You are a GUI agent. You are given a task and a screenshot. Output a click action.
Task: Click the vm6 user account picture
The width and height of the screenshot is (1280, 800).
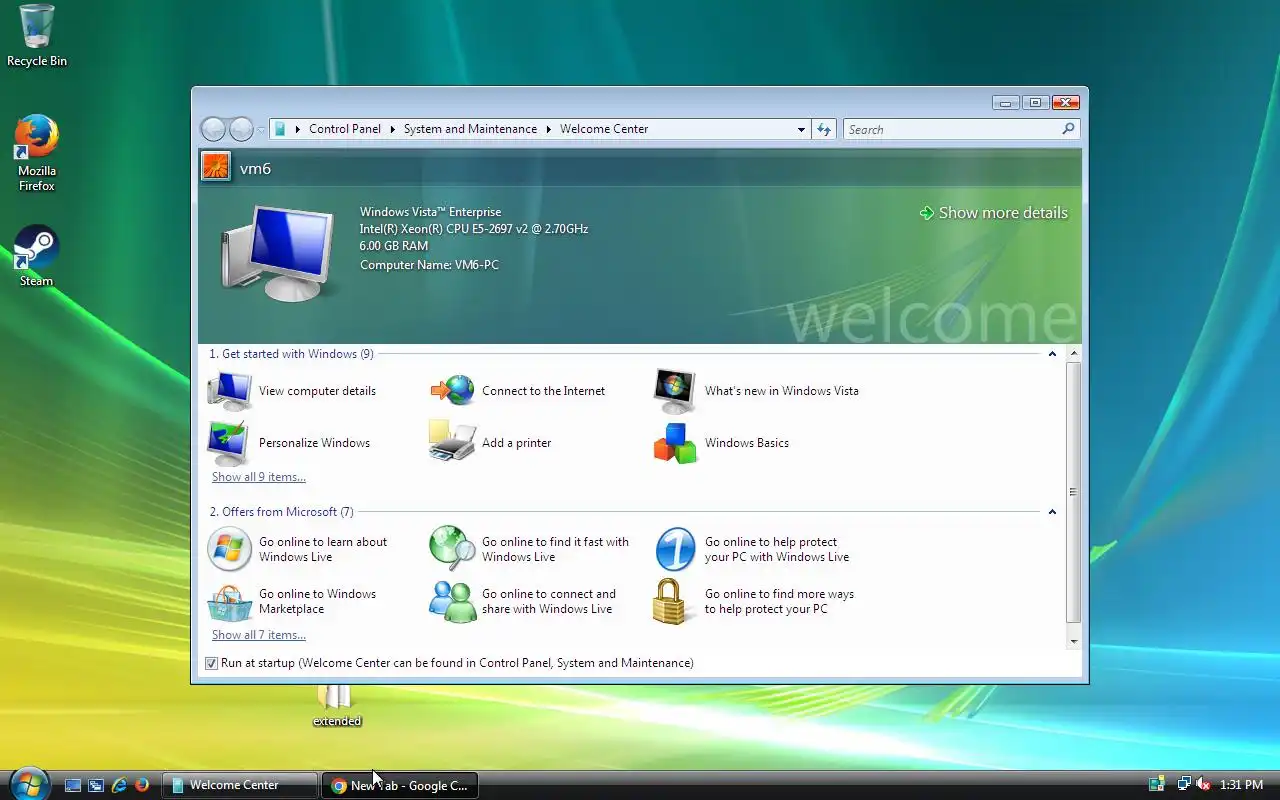point(216,166)
